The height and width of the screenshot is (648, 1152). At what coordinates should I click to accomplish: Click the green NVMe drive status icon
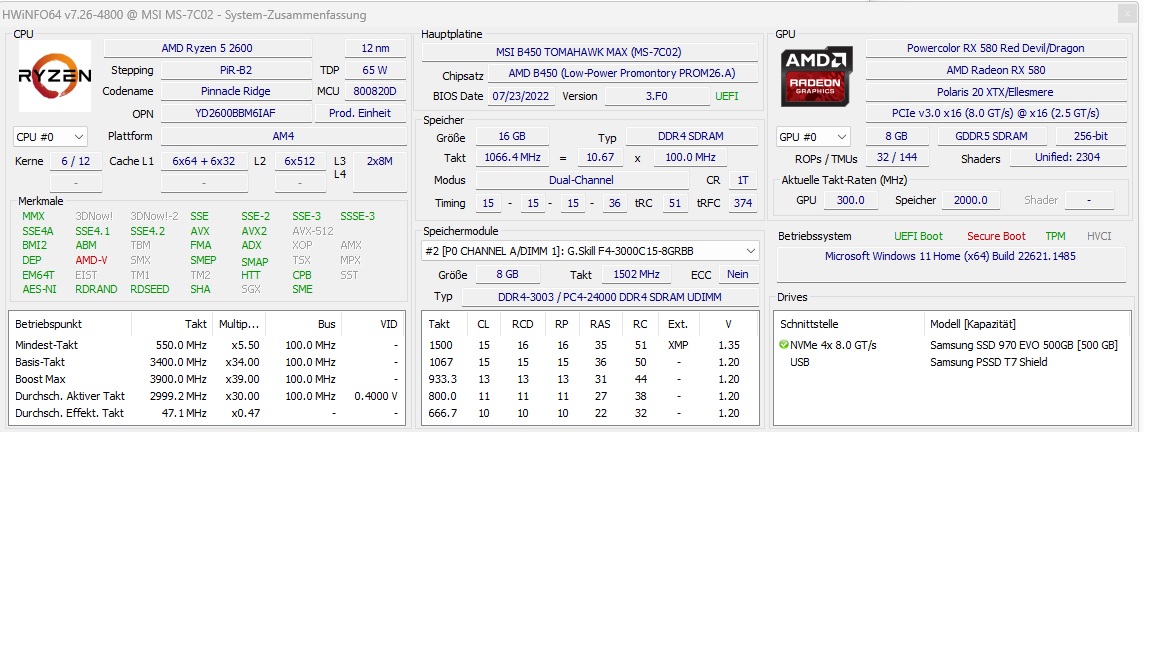pyautogui.click(x=783, y=345)
